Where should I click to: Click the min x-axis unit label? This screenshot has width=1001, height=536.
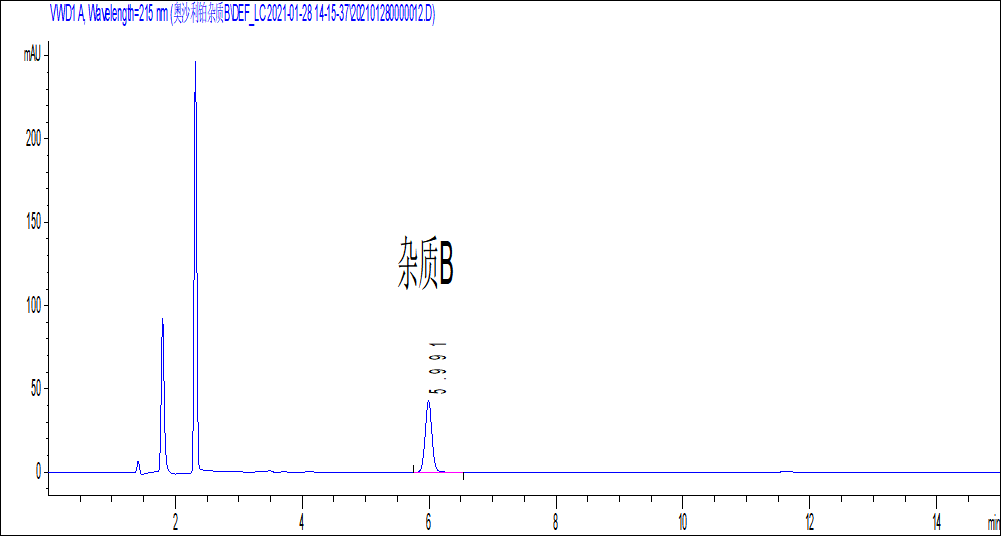point(992,523)
